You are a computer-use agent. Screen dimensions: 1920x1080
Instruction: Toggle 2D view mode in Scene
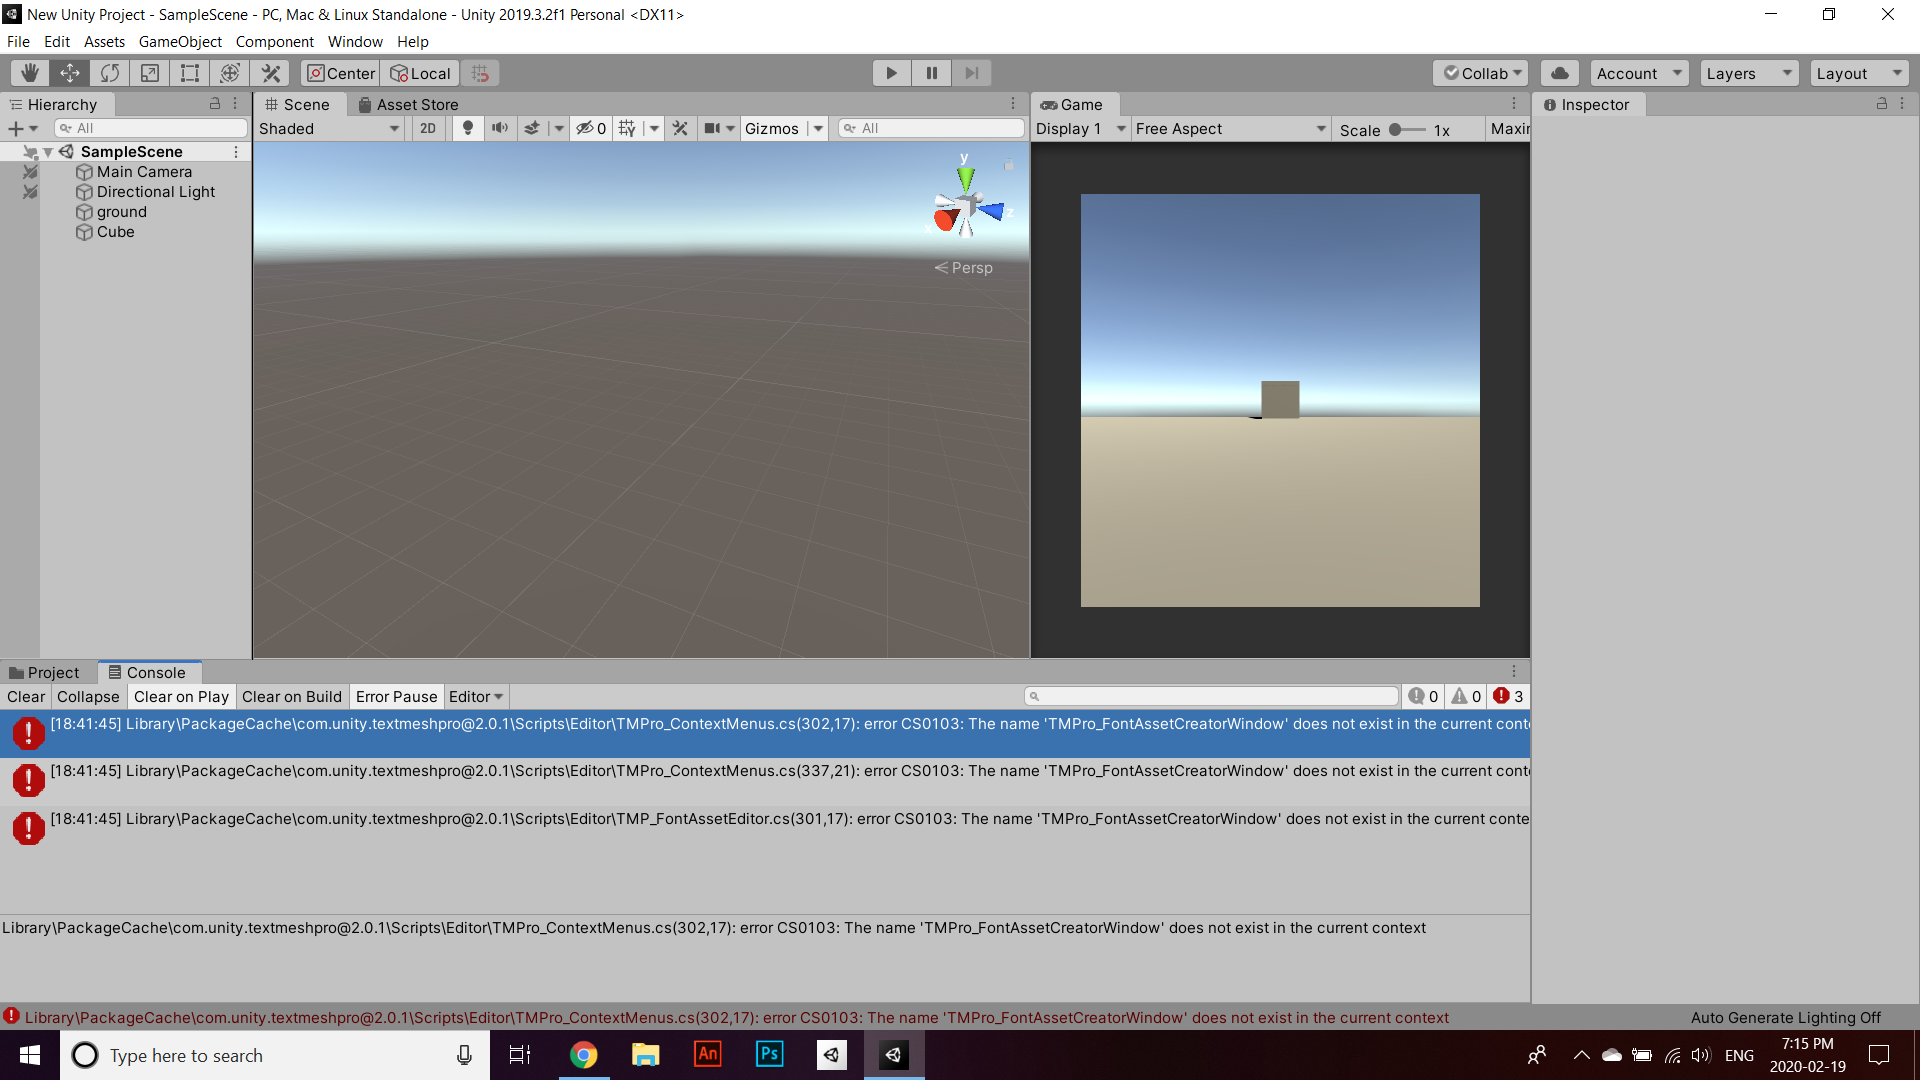[428, 128]
